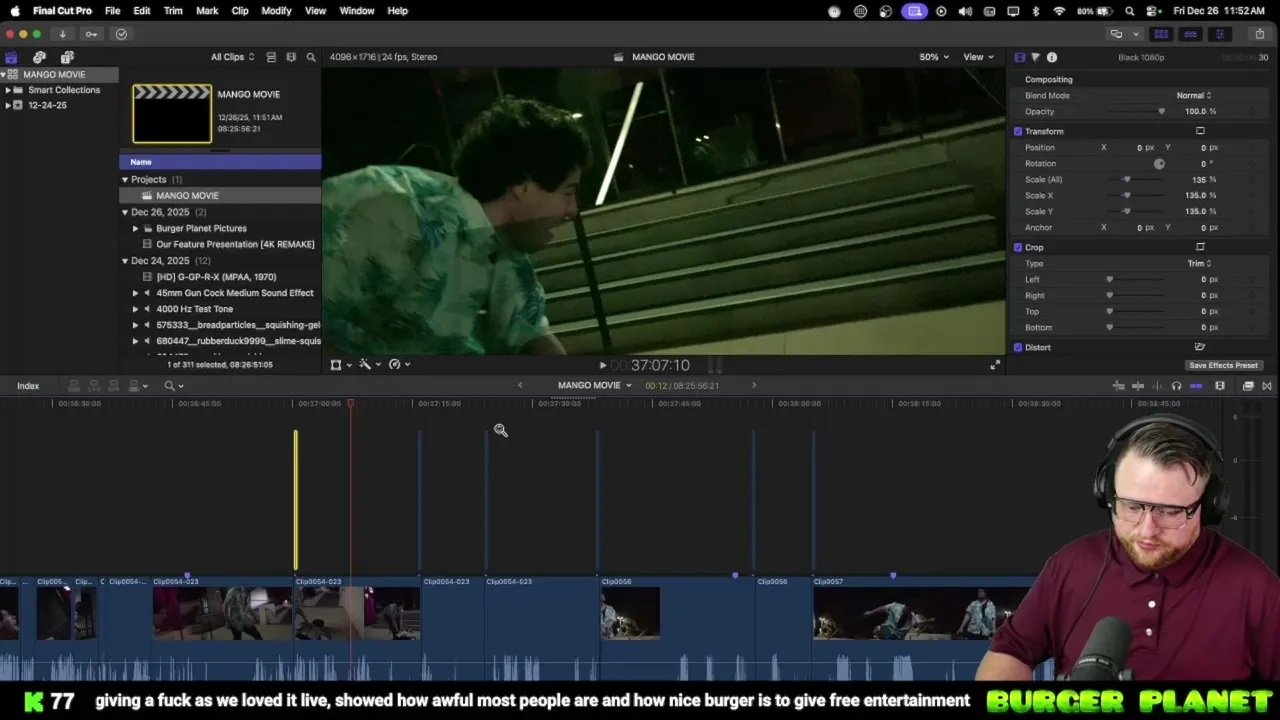This screenshot has width=1280, height=720.
Task: Open clip grouping options icon in browser
Action: pos(291,57)
